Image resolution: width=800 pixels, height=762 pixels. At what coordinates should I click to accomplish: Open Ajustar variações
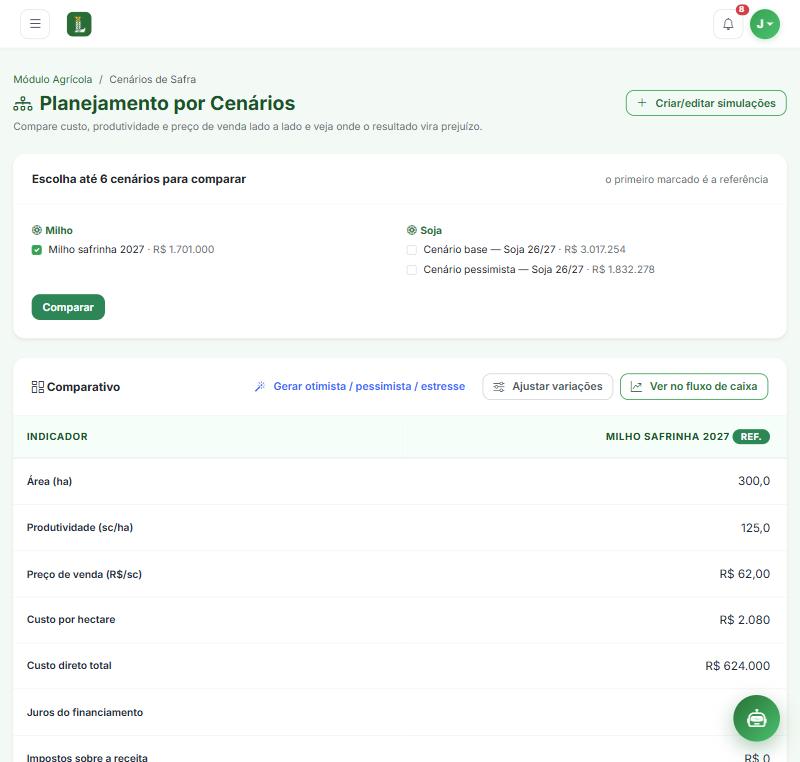pos(547,387)
